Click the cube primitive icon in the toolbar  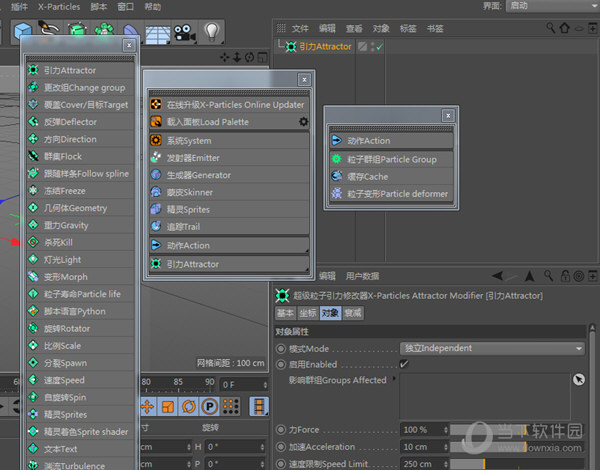23,31
